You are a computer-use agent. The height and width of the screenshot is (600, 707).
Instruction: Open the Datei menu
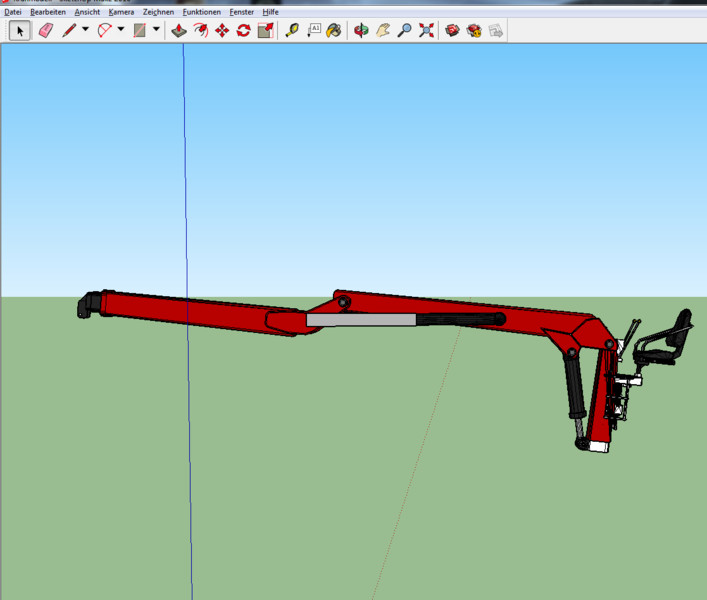(x=13, y=12)
